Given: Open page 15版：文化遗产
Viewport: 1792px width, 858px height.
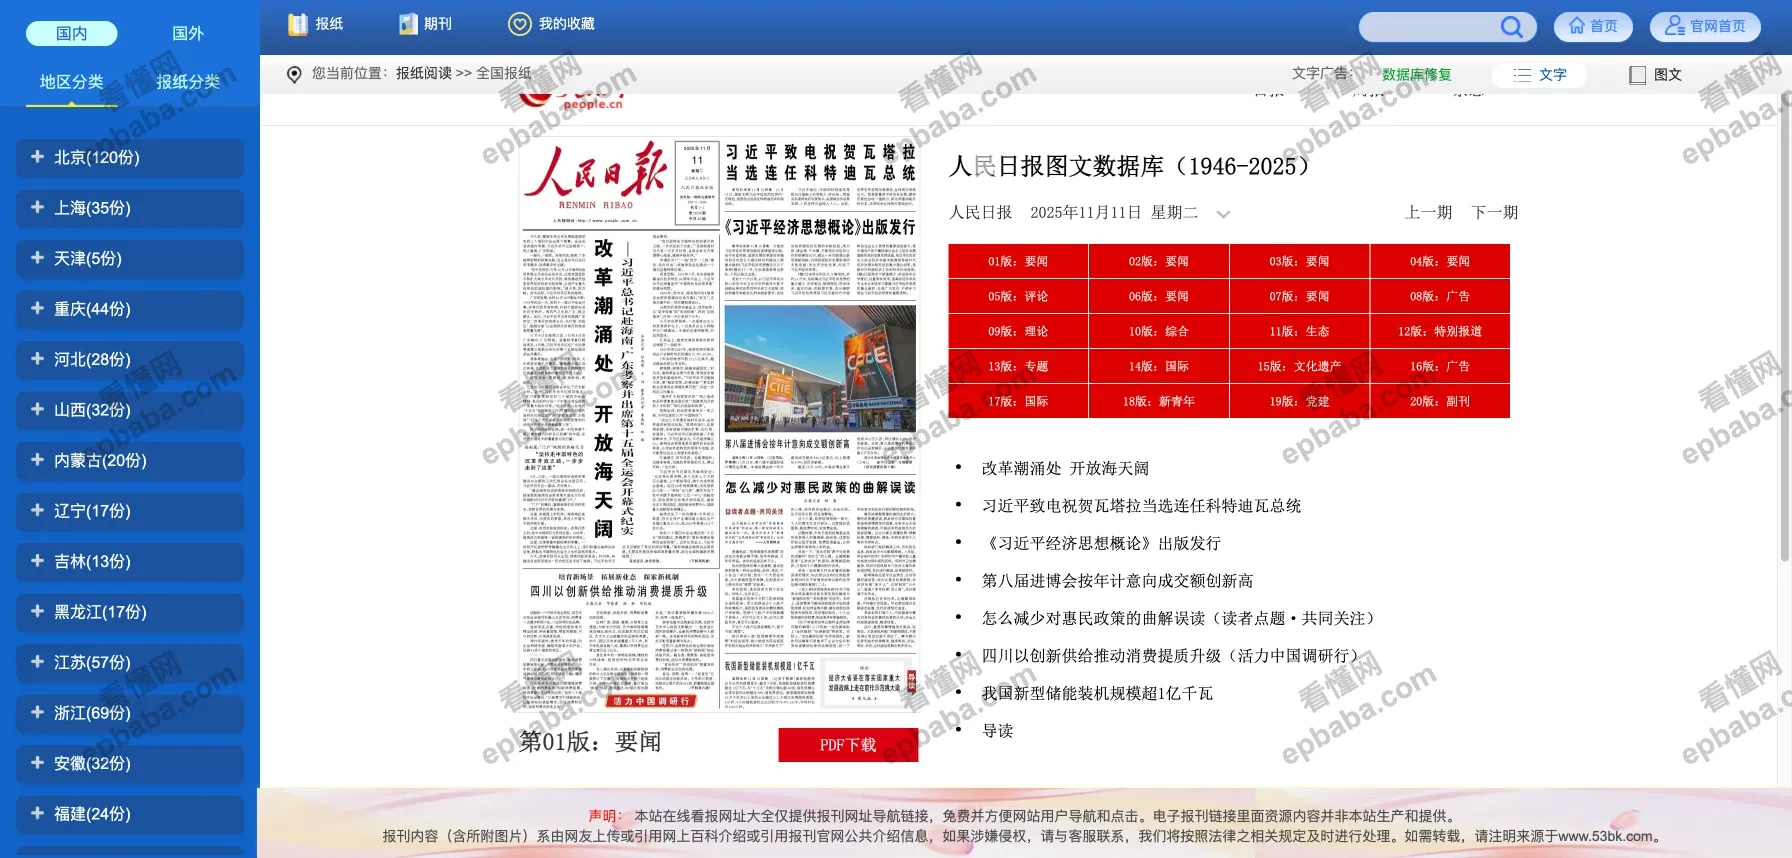Looking at the screenshot, I should pyautogui.click(x=1299, y=366).
